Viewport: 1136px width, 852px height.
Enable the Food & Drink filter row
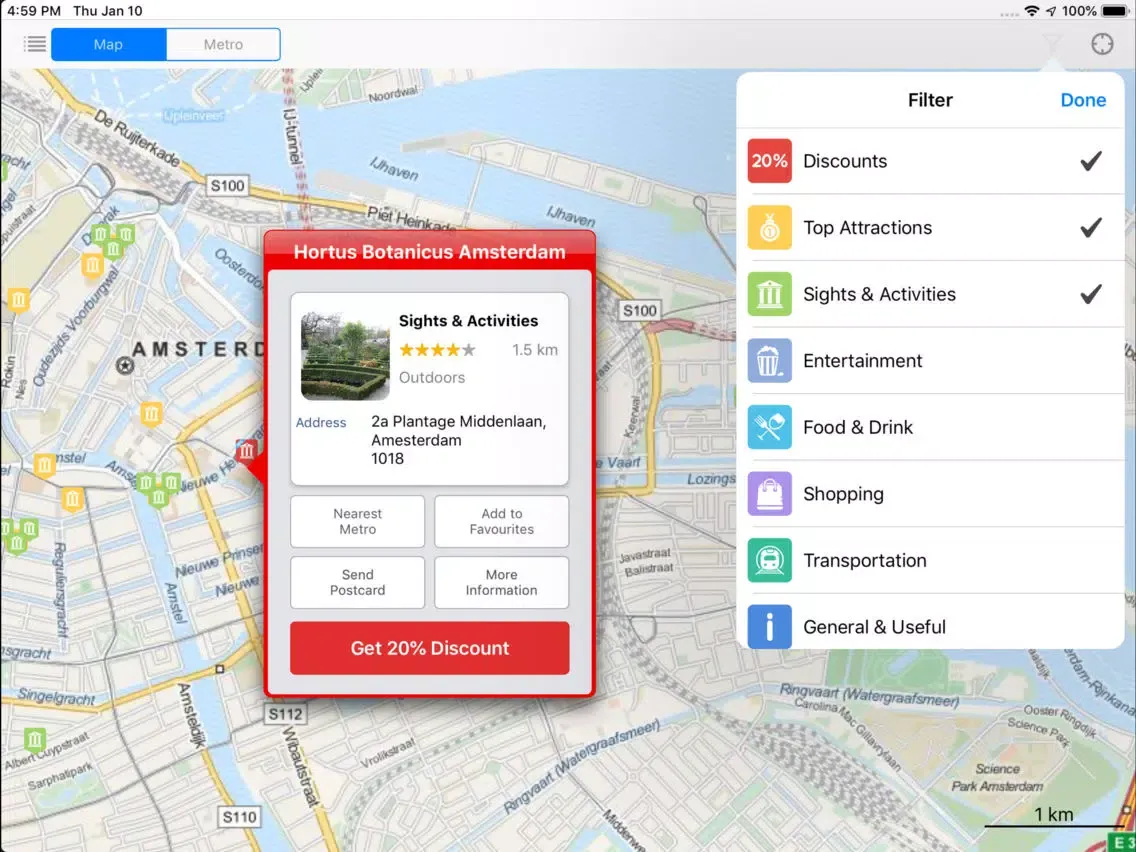point(930,427)
